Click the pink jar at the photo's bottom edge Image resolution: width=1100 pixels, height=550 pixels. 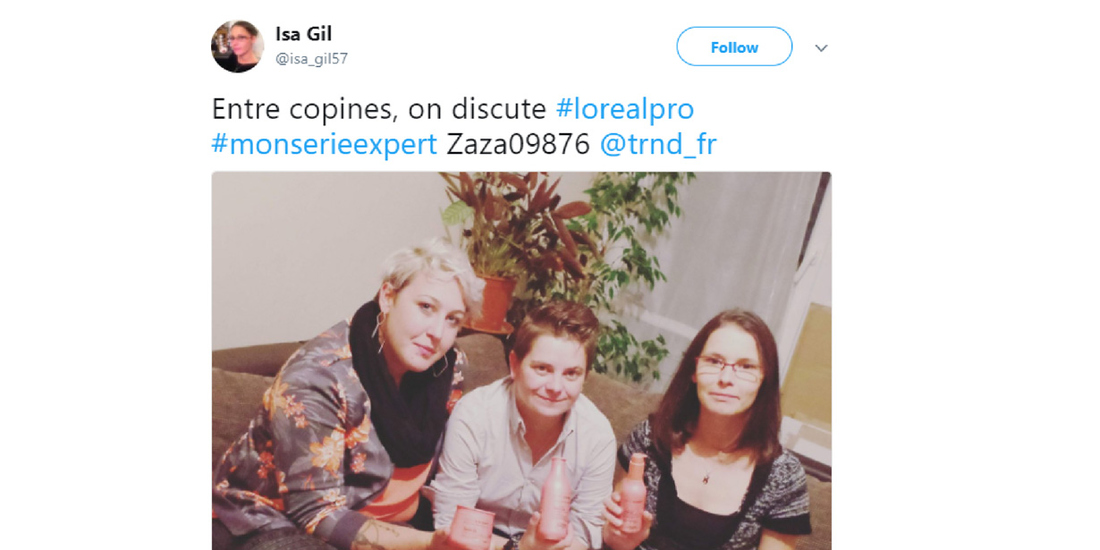click(471, 528)
